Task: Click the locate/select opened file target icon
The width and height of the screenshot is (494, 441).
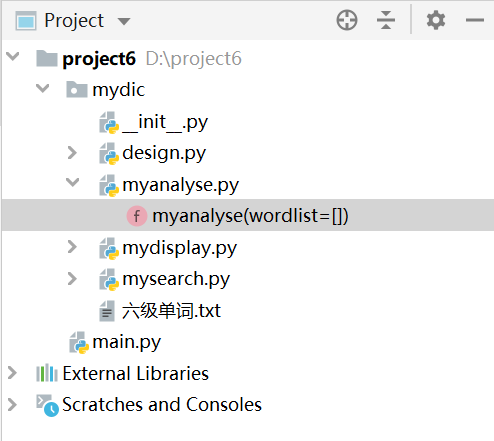Action: pyautogui.click(x=347, y=20)
